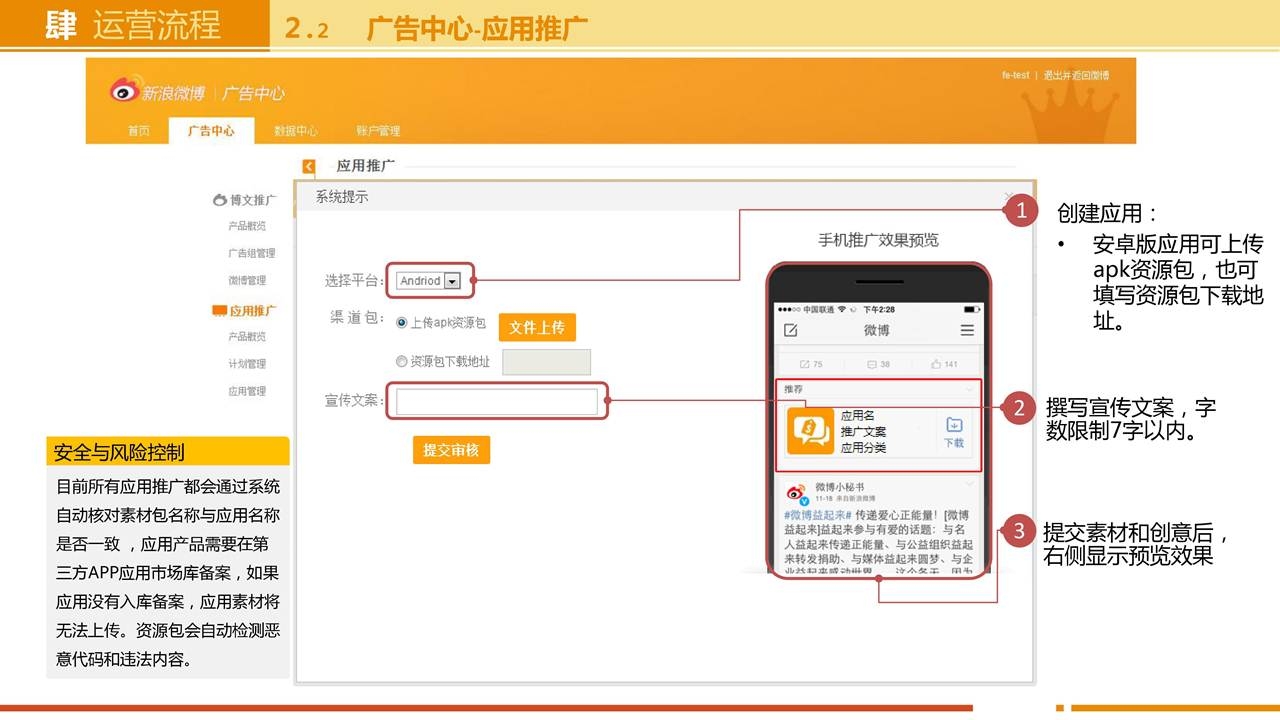This screenshot has width=1280, height=720.
Task: Tap the like icon showing 141
Action: click(943, 364)
